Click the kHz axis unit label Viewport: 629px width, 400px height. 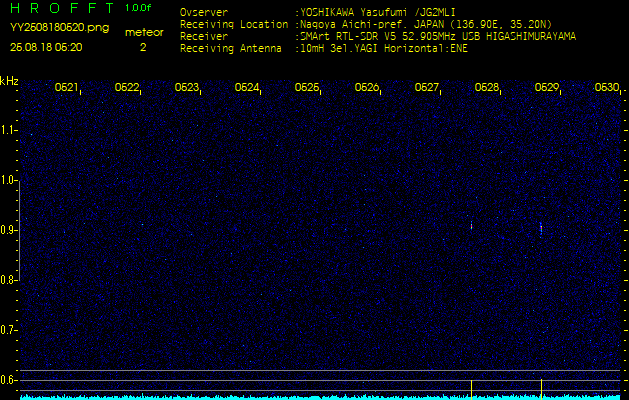click(x=9, y=81)
